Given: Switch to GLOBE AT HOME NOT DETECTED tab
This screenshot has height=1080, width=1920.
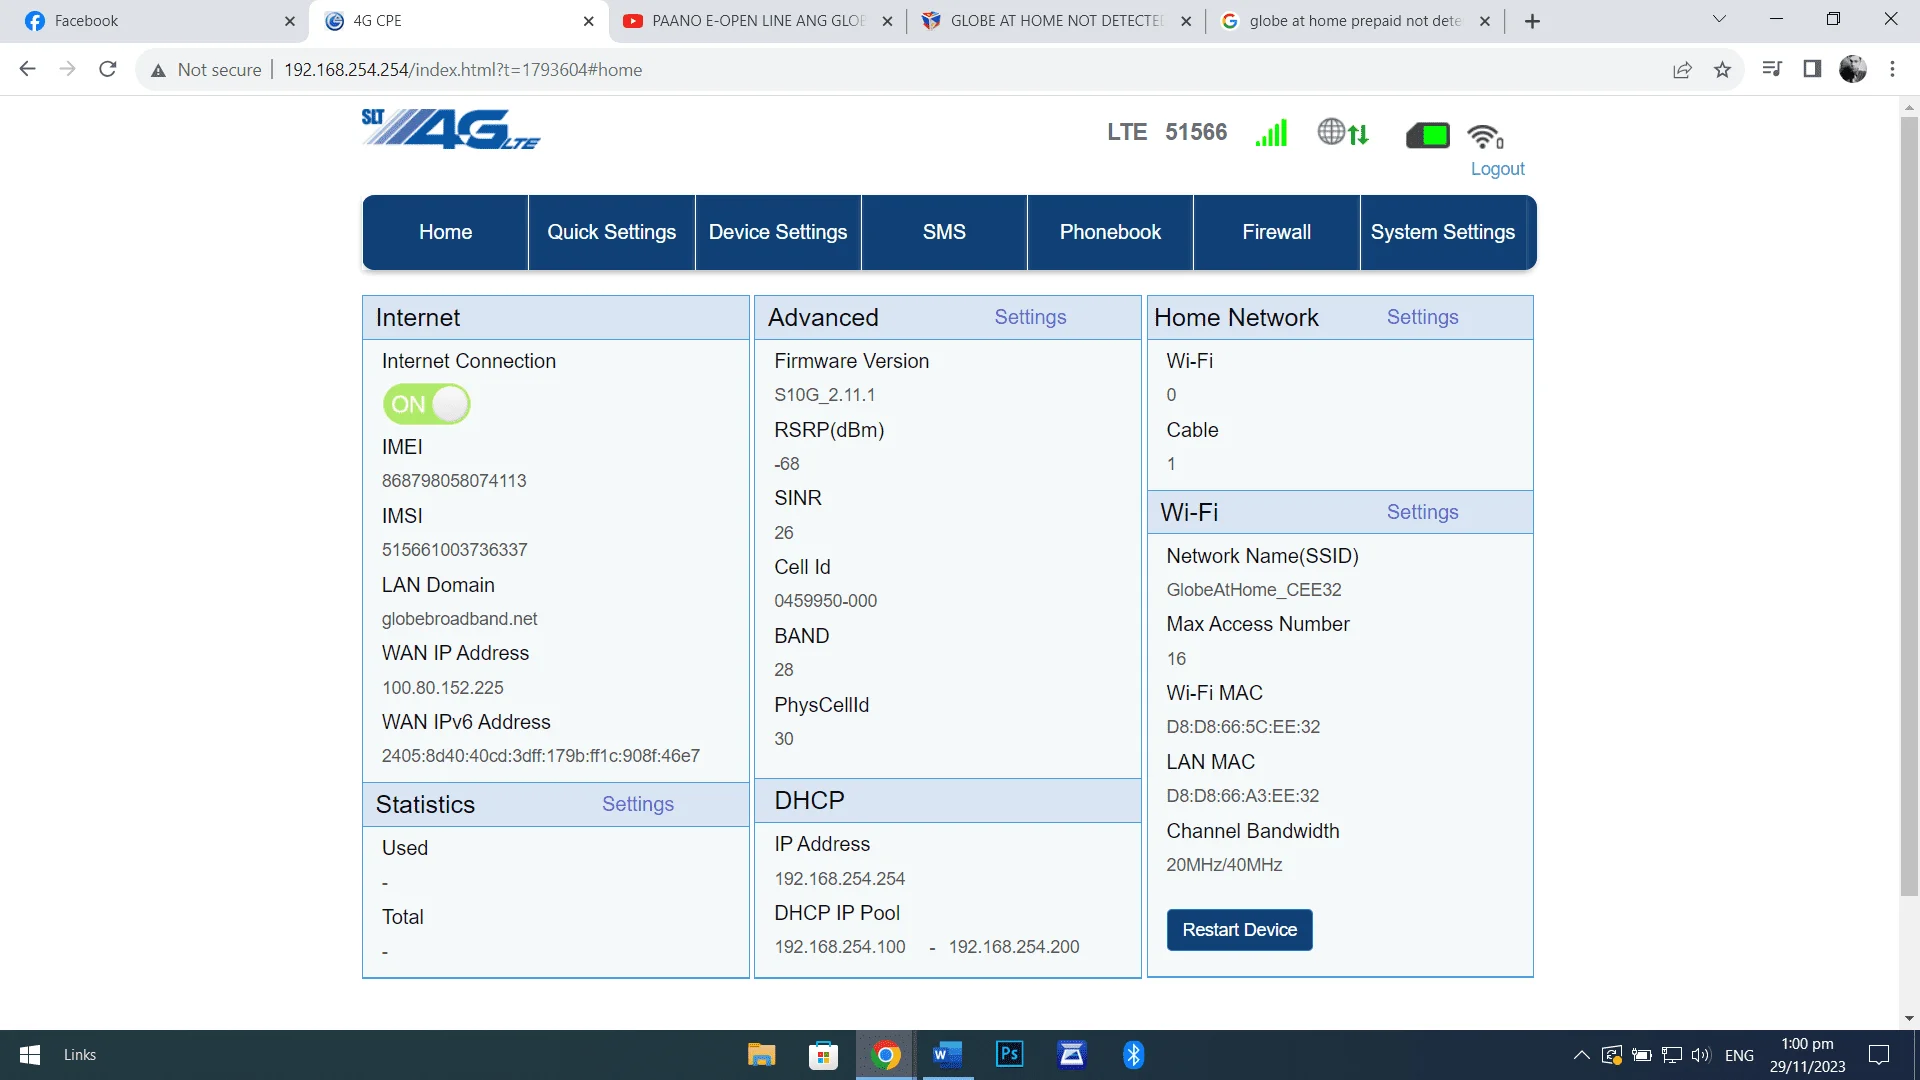Looking at the screenshot, I should [x=1056, y=21].
